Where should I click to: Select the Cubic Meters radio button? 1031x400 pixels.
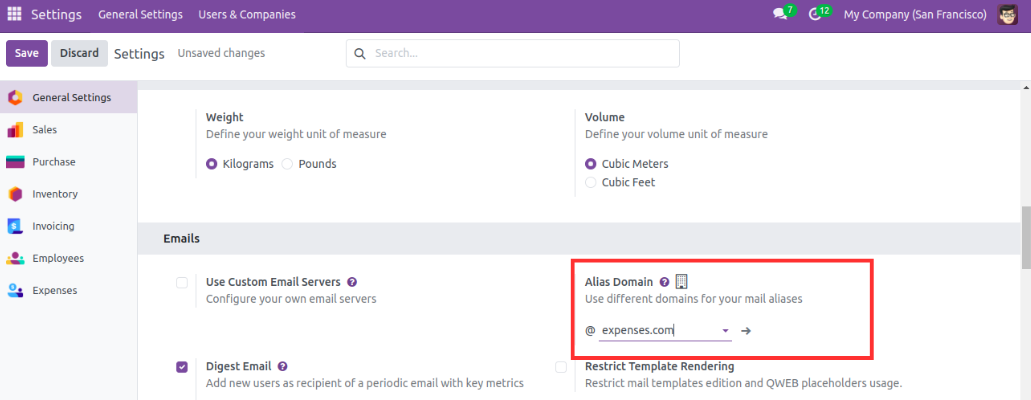click(590, 164)
